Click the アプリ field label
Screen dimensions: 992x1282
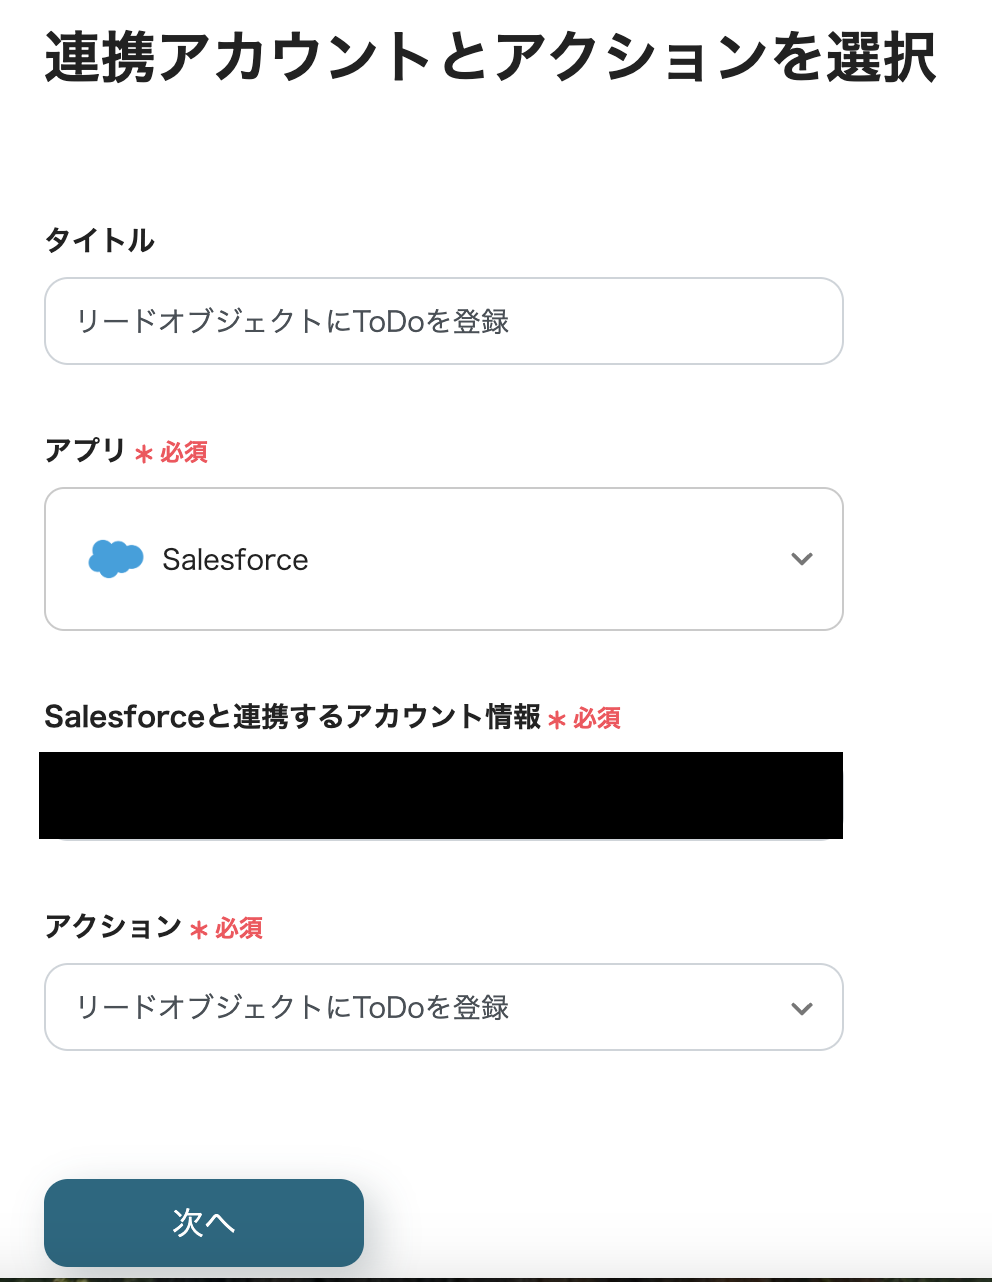[x=85, y=451]
